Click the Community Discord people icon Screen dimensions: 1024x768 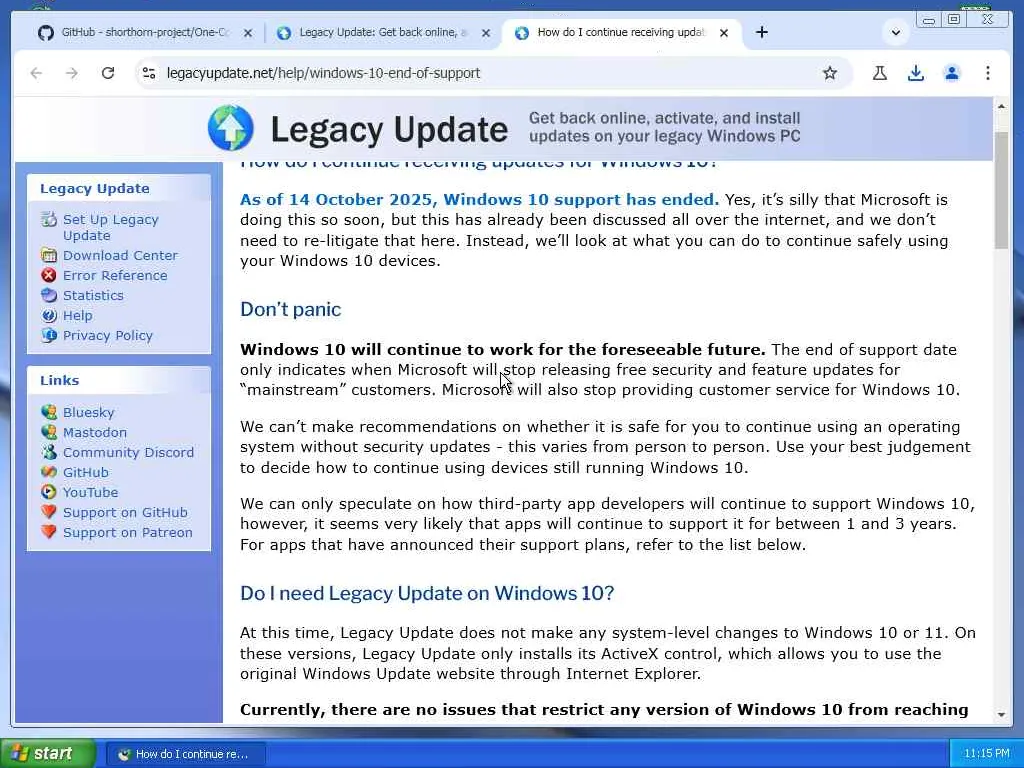point(49,452)
